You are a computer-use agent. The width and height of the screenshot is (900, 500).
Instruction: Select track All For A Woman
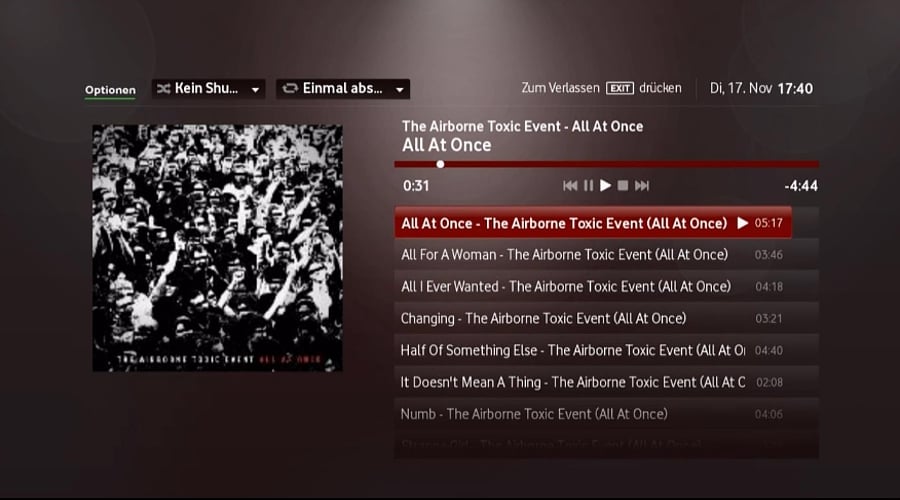click(606, 254)
